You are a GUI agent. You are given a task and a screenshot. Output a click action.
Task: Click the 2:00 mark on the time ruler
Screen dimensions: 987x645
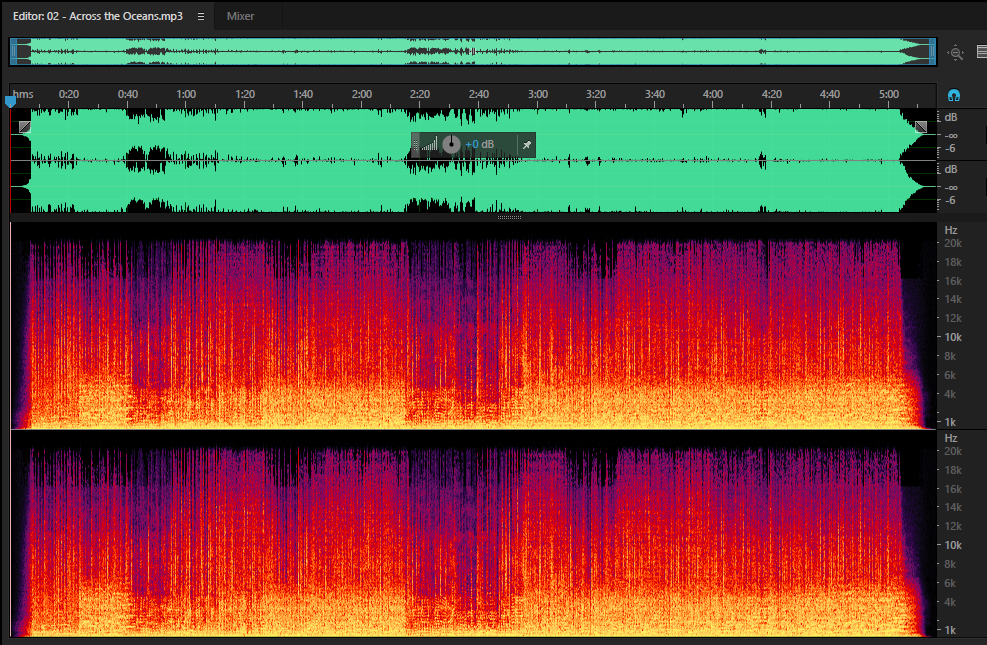pyautogui.click(x=362, y=94)
